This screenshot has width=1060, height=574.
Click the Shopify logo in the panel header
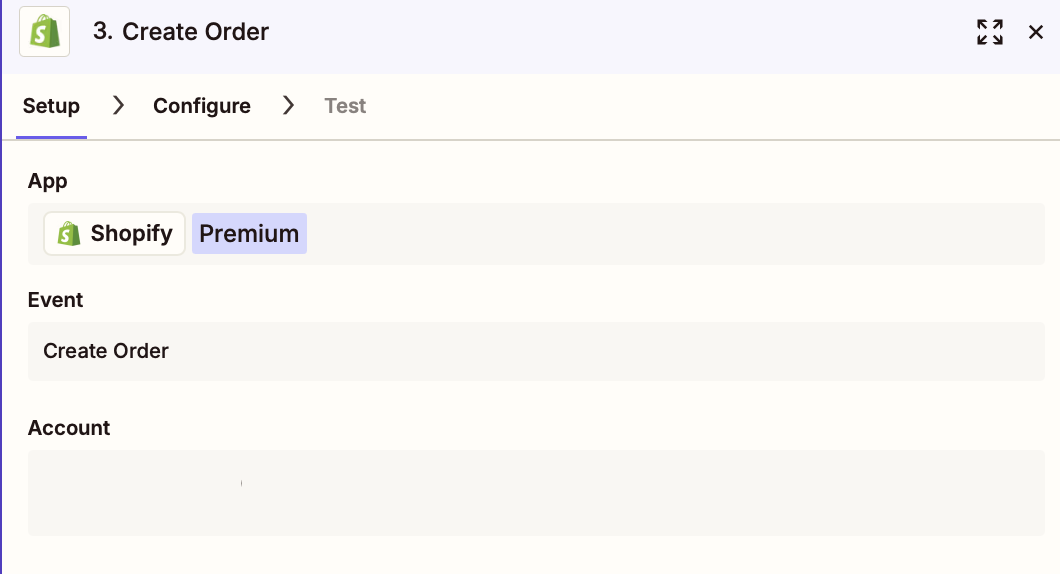(x=44, y=32)
